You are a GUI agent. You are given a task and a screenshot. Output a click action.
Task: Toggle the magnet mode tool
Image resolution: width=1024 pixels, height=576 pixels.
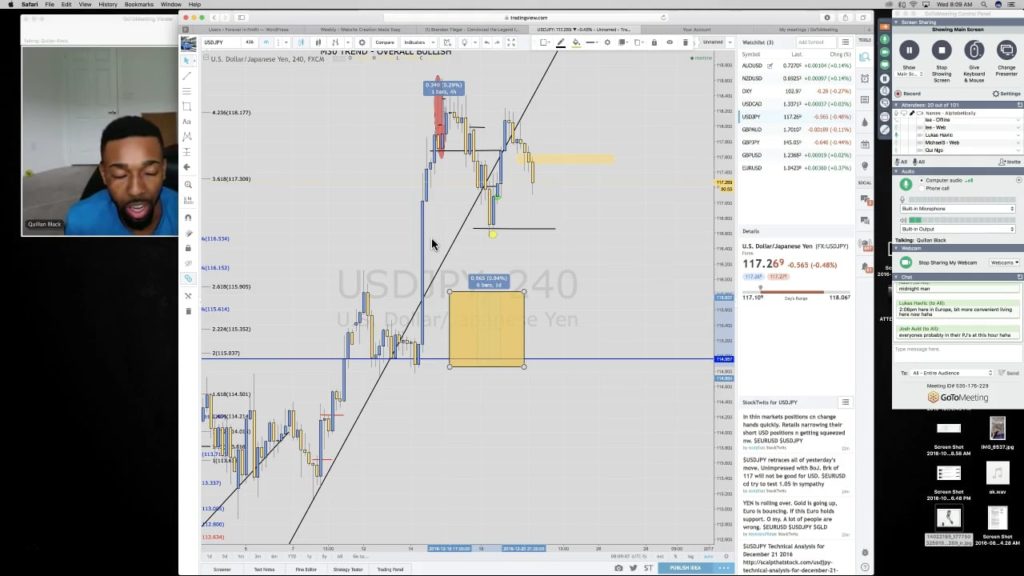188,217
